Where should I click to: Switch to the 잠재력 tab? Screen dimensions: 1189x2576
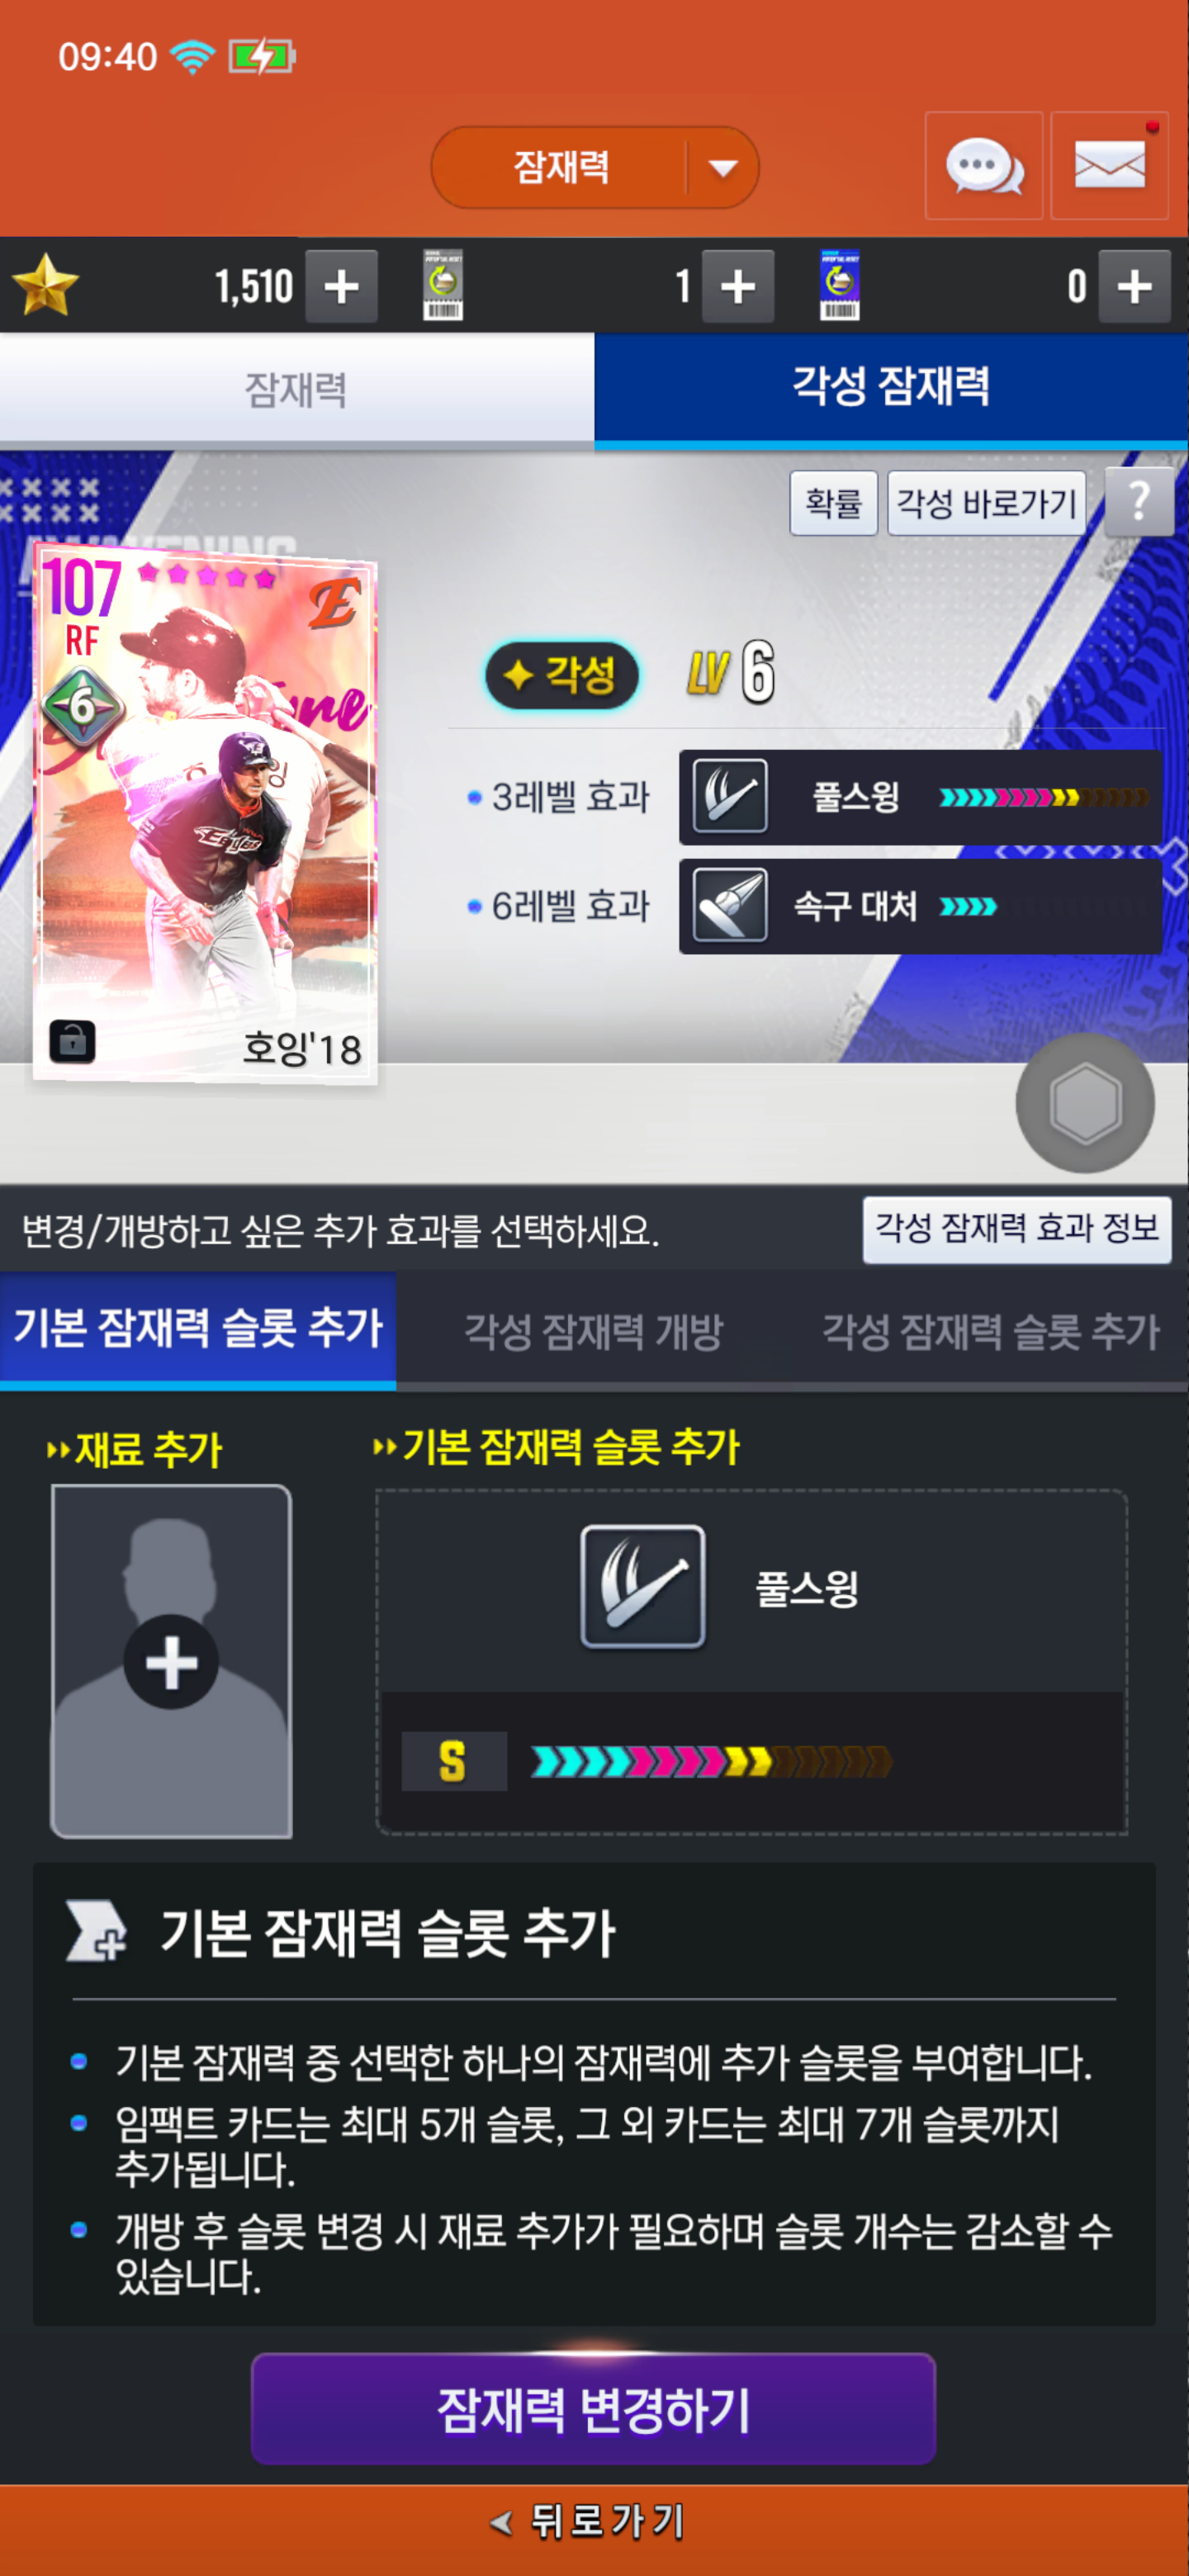(297, 389)
